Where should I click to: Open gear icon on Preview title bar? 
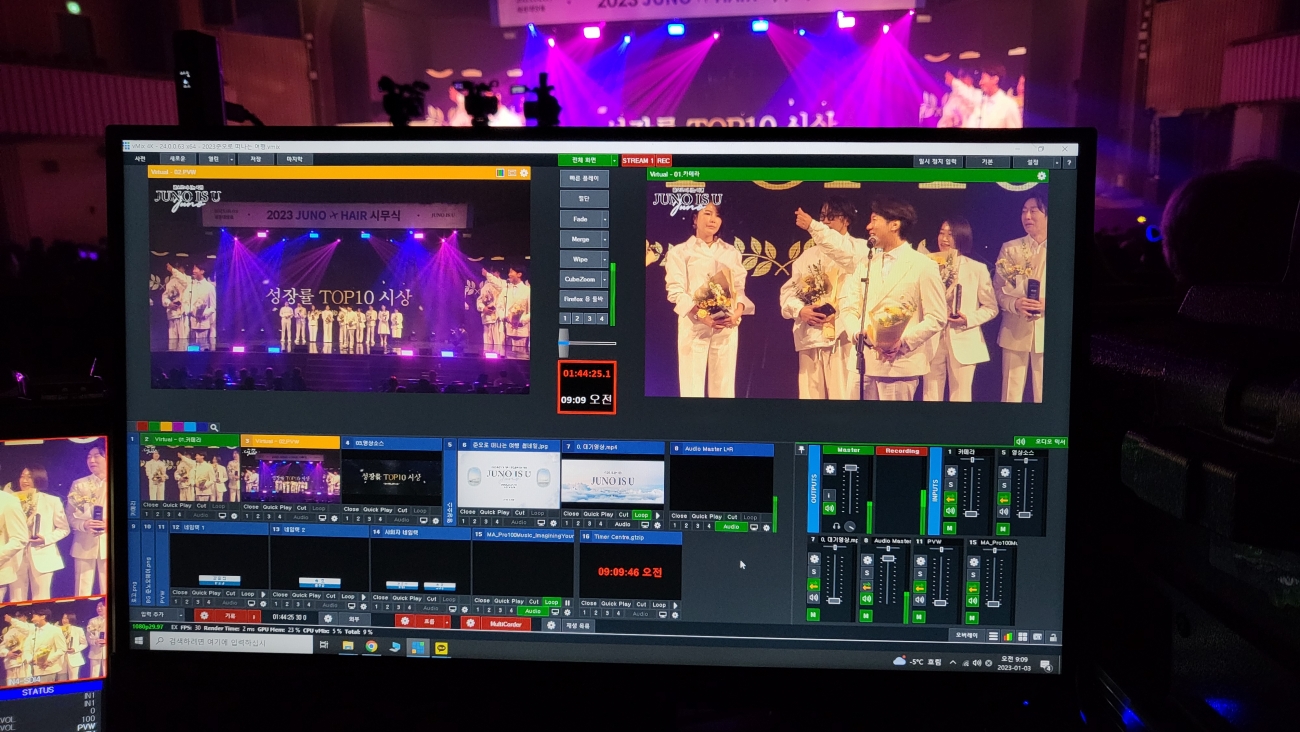click(524, 173)
